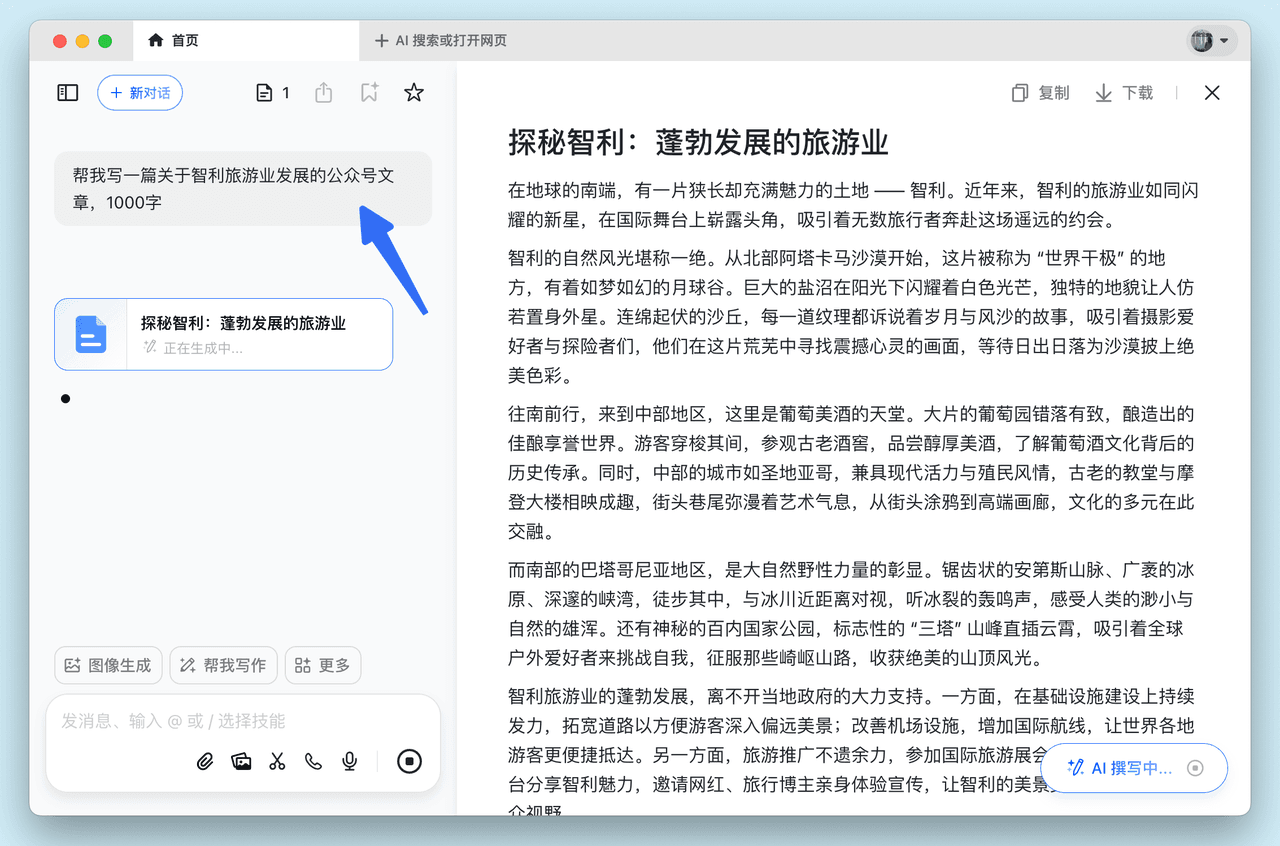Click the share upload icon
Screen dimensions: 1280x846
click(323, 93)
